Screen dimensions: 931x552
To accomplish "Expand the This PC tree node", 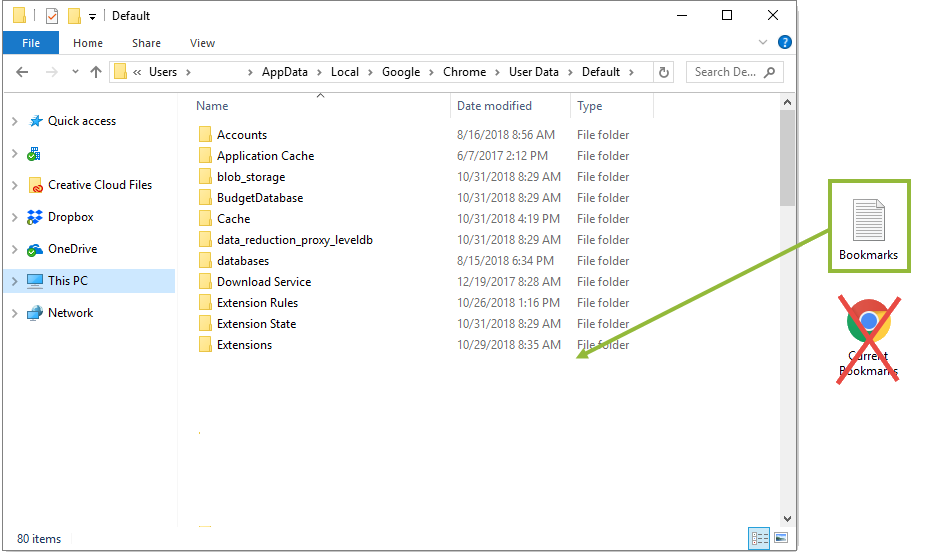I will pyautogui.click(x=14, y=281).
